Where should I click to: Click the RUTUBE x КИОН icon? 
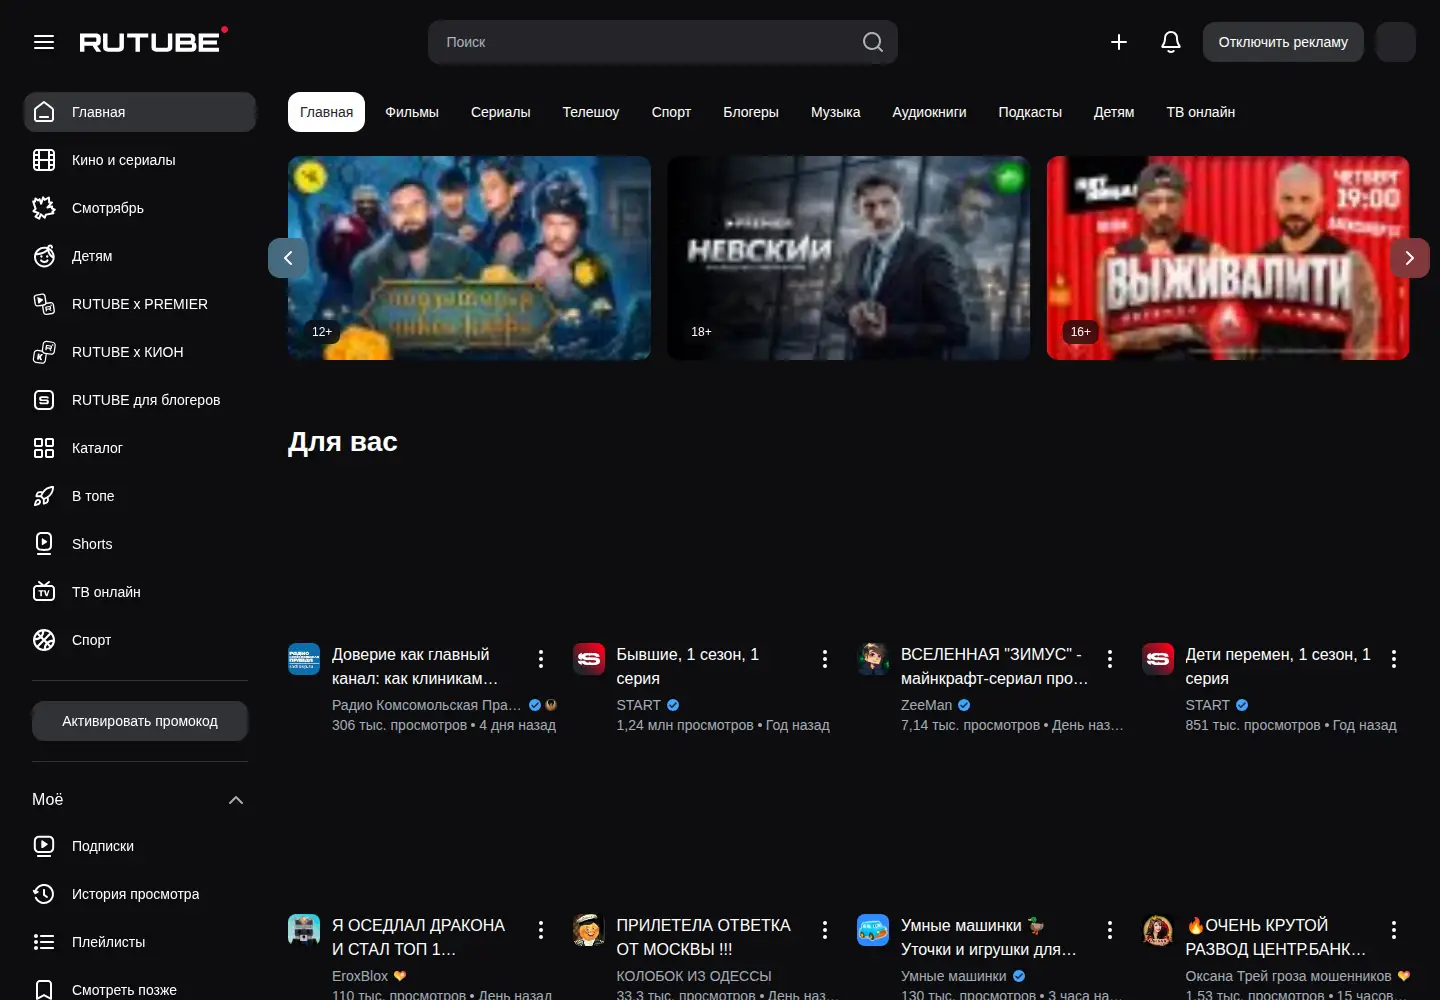click(44, 352)
